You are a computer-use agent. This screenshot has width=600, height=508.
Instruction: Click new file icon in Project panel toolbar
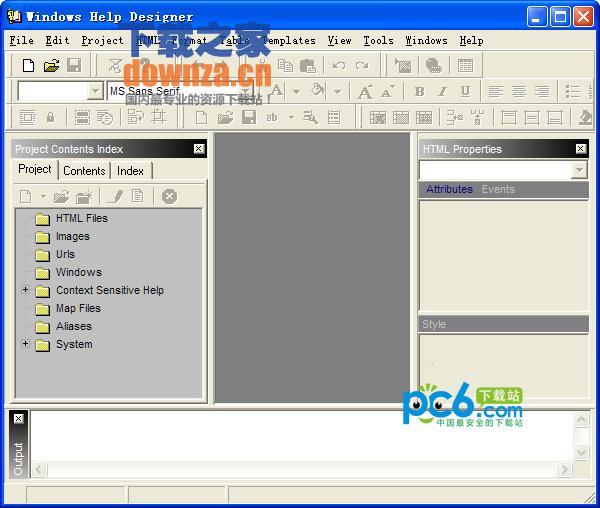pyautogui.click(x=26, y=197)
